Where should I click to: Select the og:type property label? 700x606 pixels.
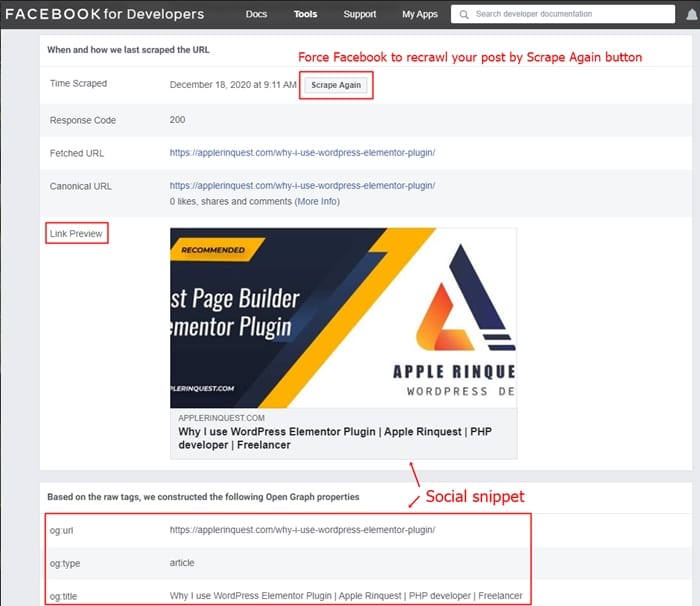pyautogui.click(x=65, y=564)
